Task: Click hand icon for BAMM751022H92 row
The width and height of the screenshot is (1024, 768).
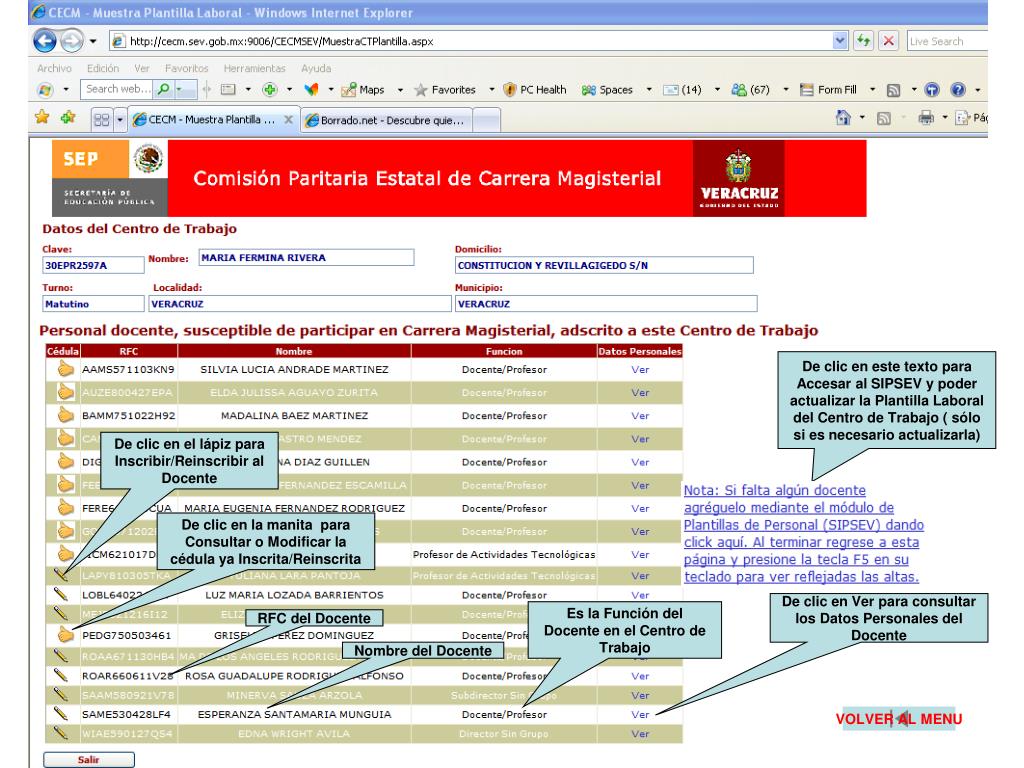Action: pyautogui.click(x=65, y=415)
